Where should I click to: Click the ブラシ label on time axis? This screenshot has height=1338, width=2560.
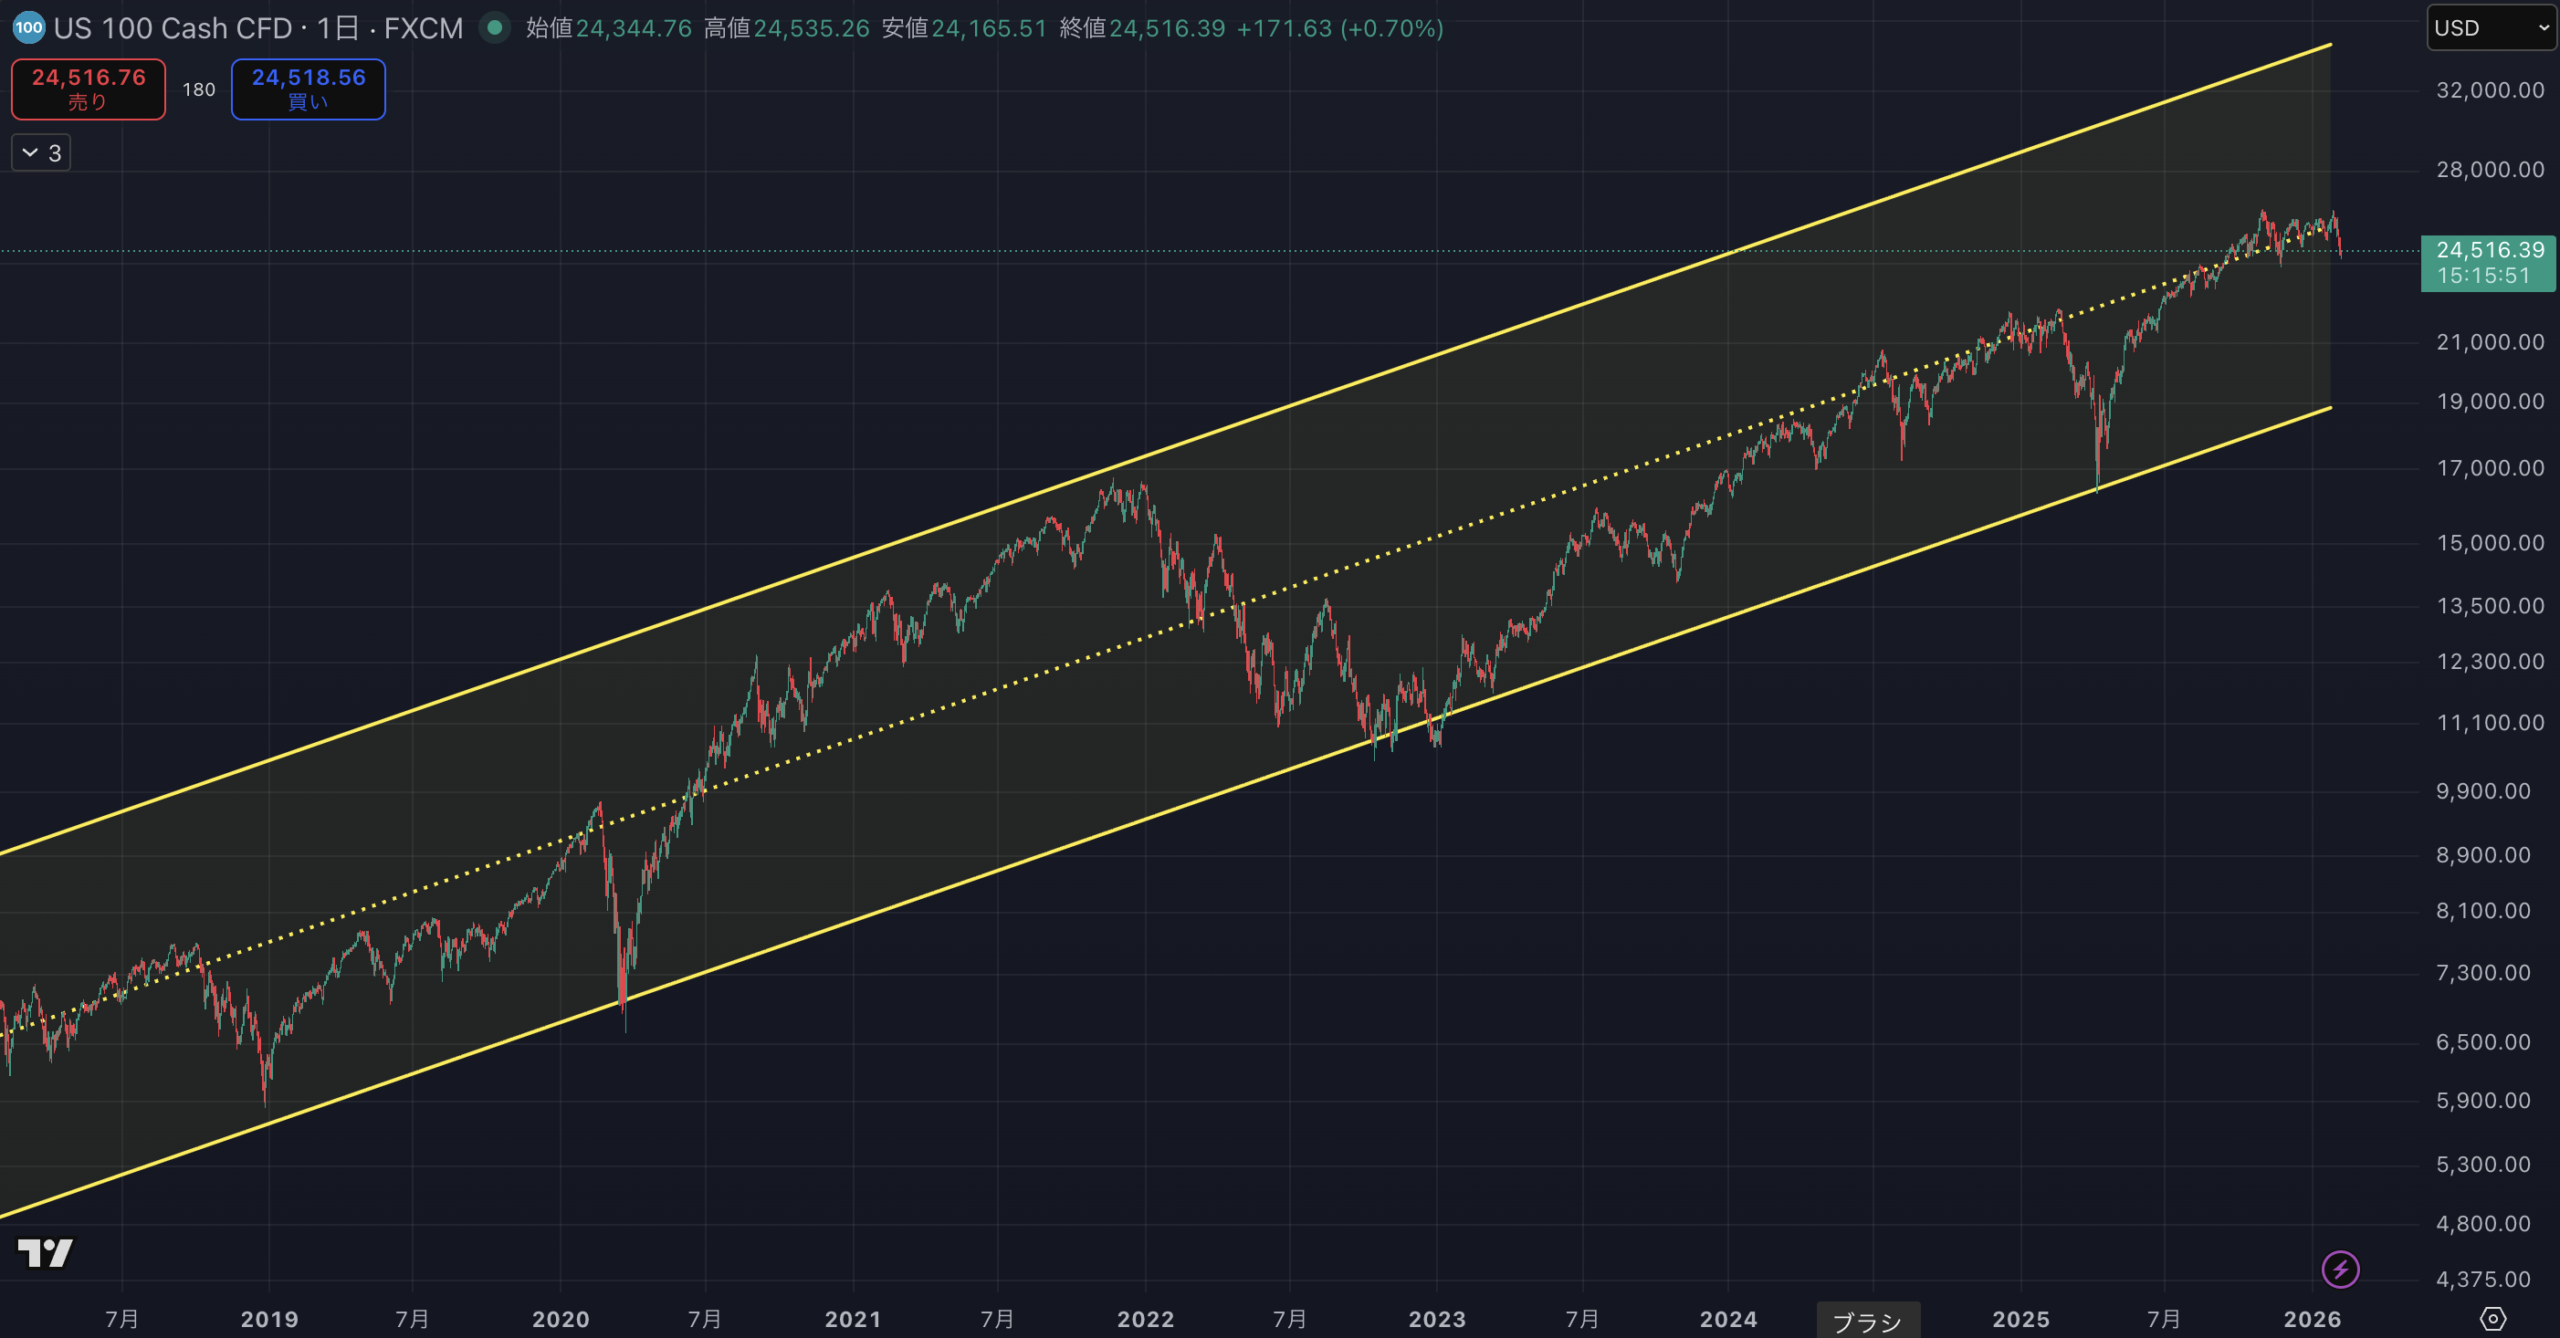[x=1867, y=1321]
